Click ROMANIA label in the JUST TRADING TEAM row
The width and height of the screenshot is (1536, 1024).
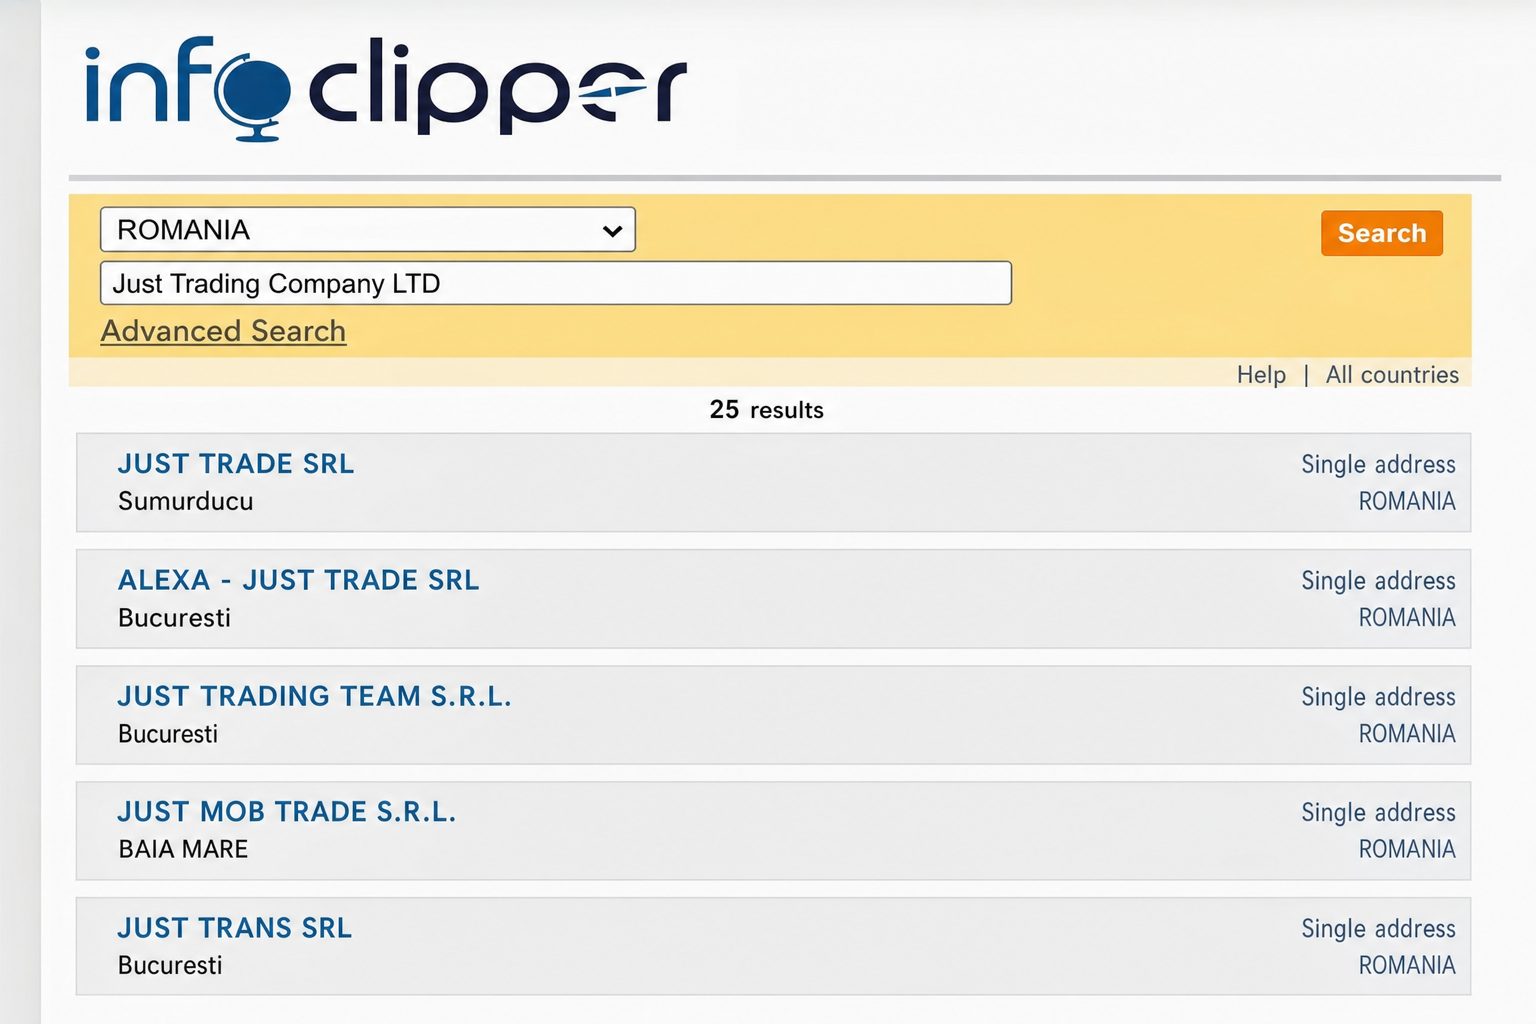click(1407, 734)
